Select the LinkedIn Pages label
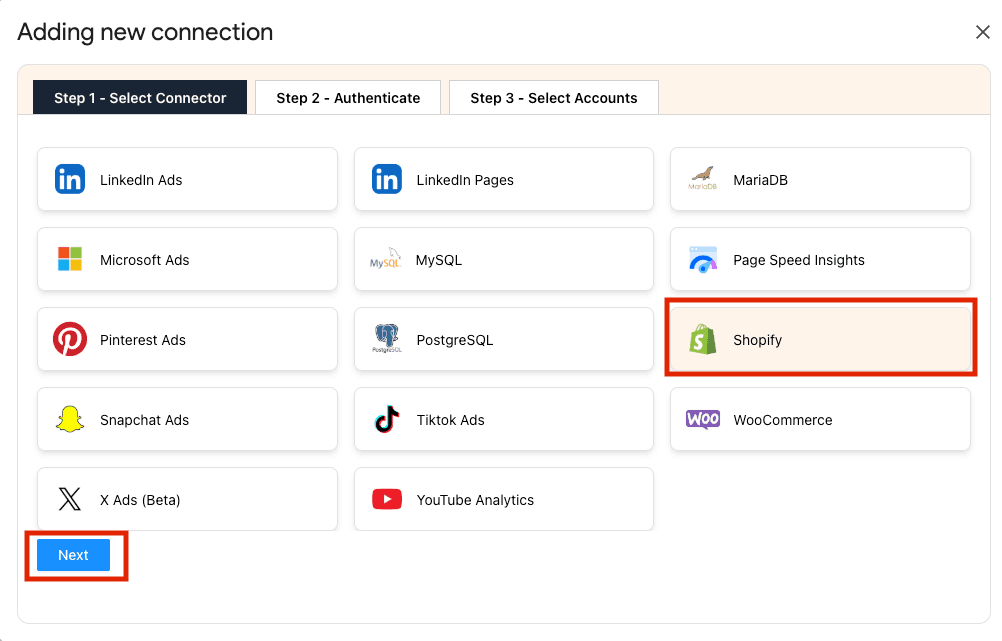Image resolution: width=1002 pixels, height=641 pixels. click(x=465, y=180)
